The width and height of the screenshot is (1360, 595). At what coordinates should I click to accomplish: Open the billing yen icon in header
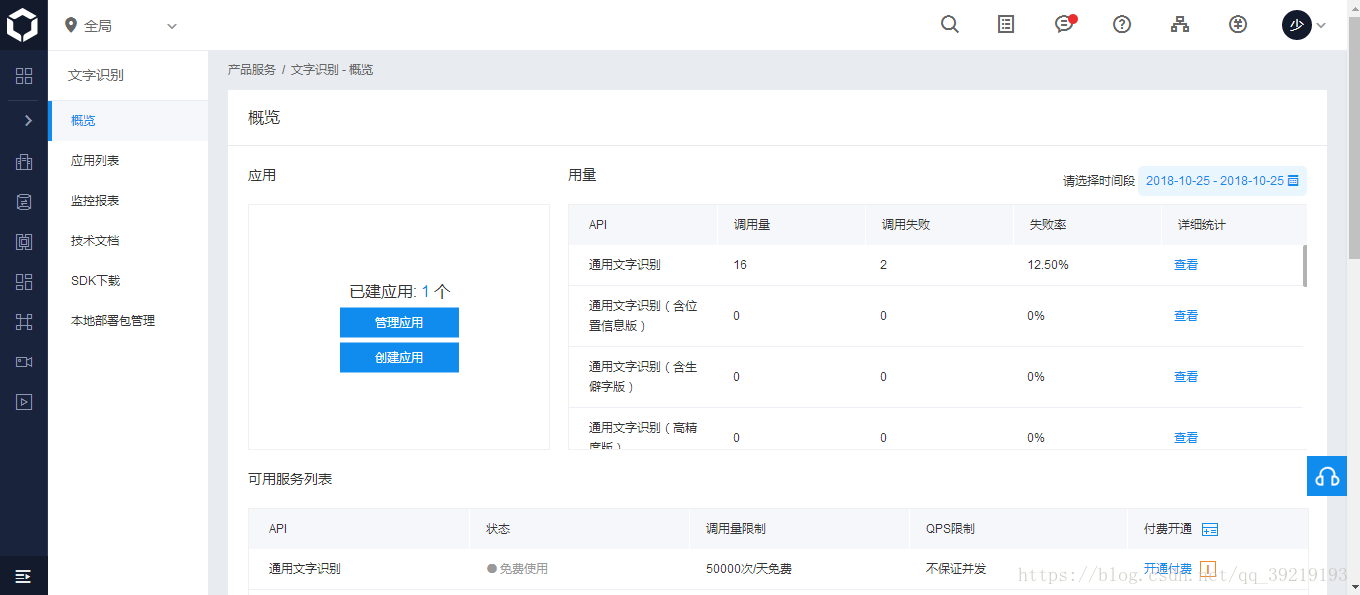coord(1238,25)
